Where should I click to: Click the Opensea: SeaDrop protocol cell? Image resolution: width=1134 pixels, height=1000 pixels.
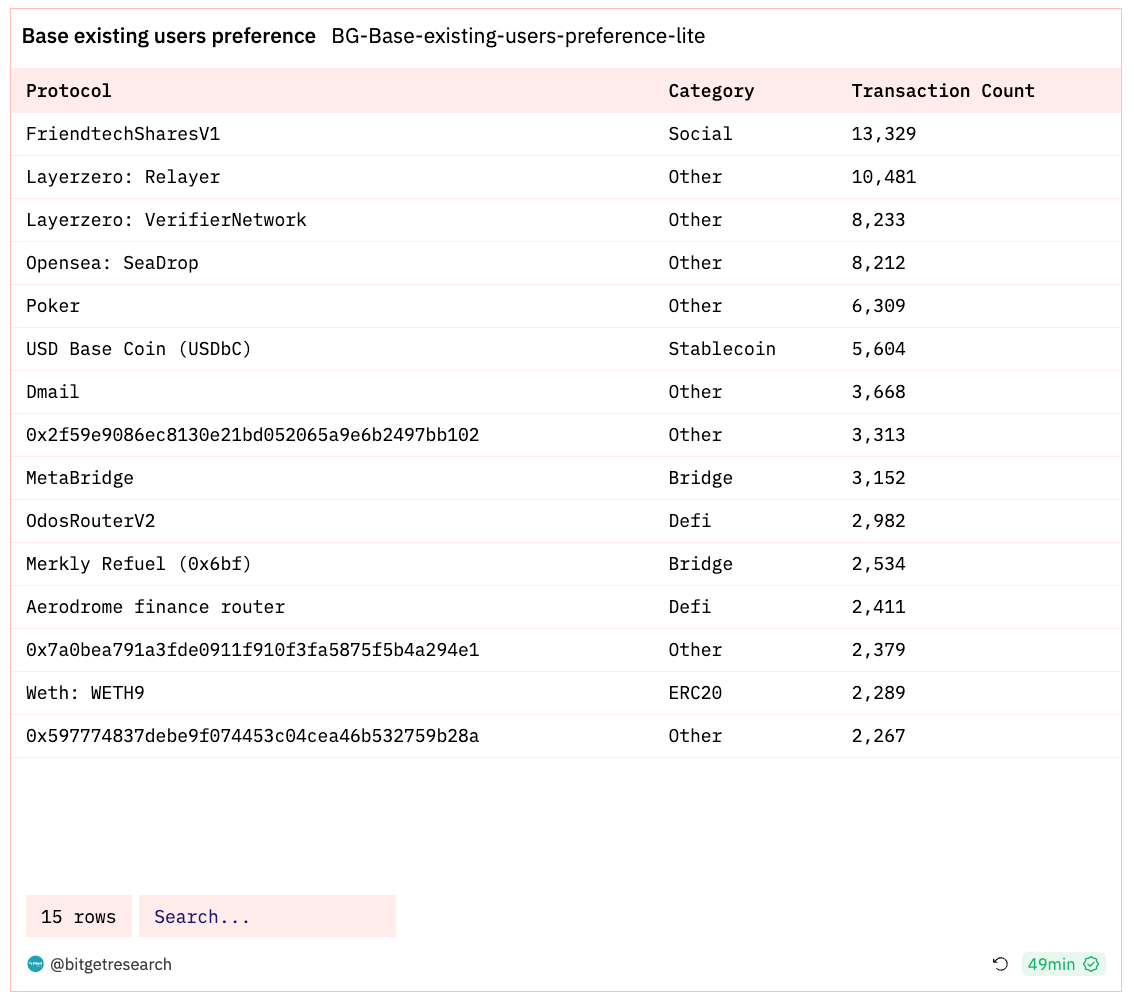tap(112, 263)
